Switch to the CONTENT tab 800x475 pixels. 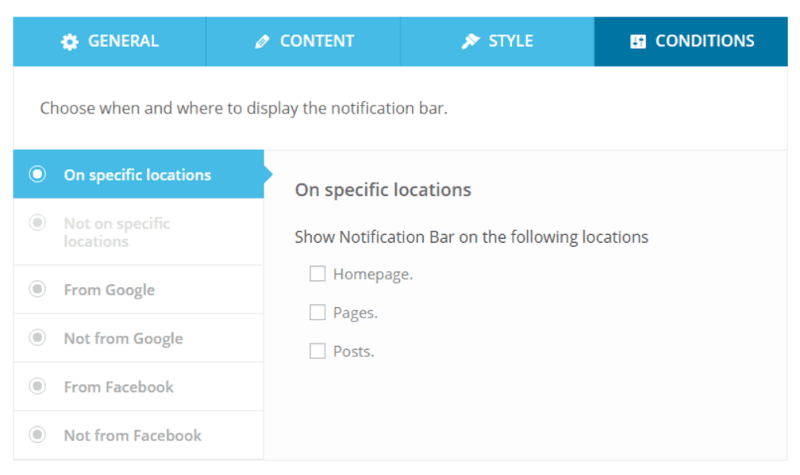[x=304, y=41]
